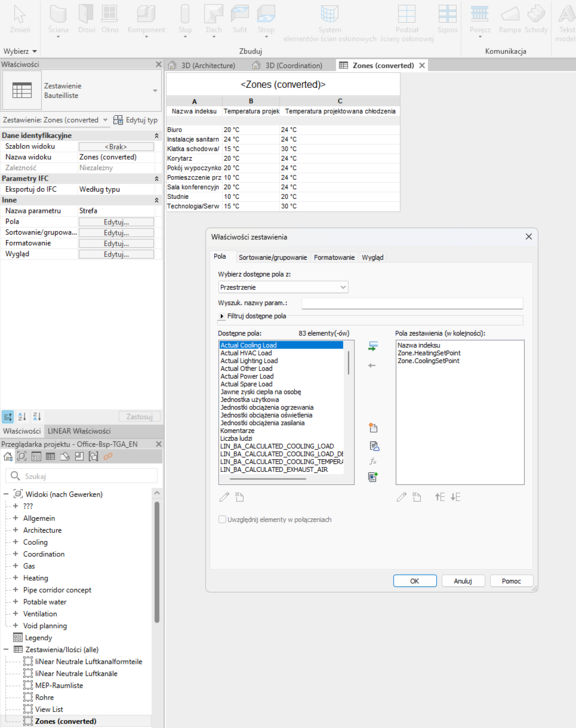This screenshot has width=576, height=728.
Task: Collapse the Parametry IFC section
Action: [156, 179]
